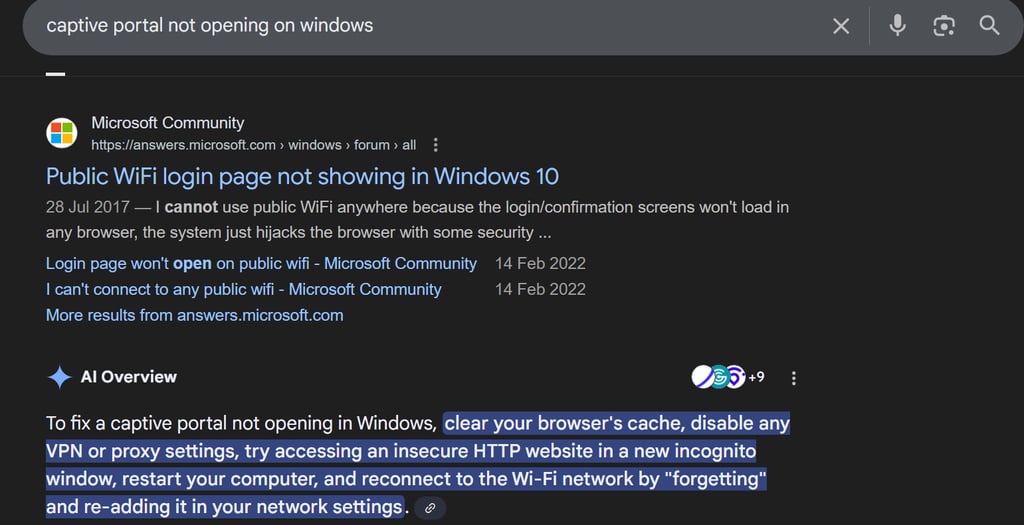The height and width of the screenshot is (525, 1024).
Task: Click the Microsoft Community site name
Action: pyautogui.click(x=168, y=123)
